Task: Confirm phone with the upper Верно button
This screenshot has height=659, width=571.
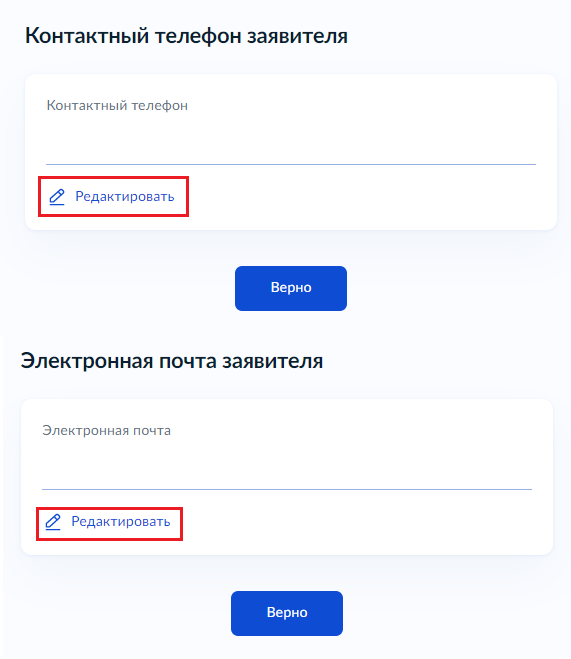Action: (291, 288)
